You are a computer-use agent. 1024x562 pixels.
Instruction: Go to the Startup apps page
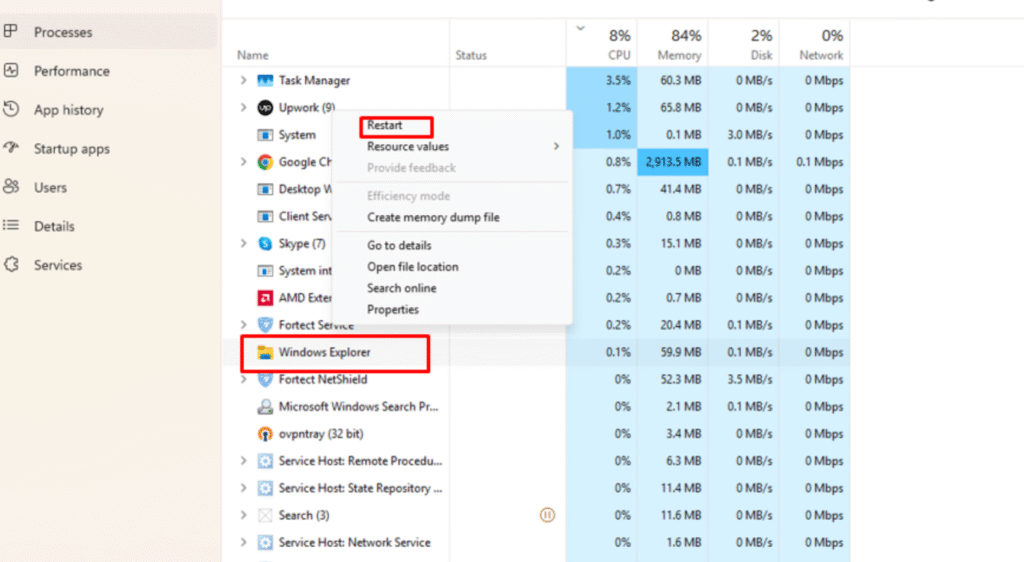tap(72, 149)
